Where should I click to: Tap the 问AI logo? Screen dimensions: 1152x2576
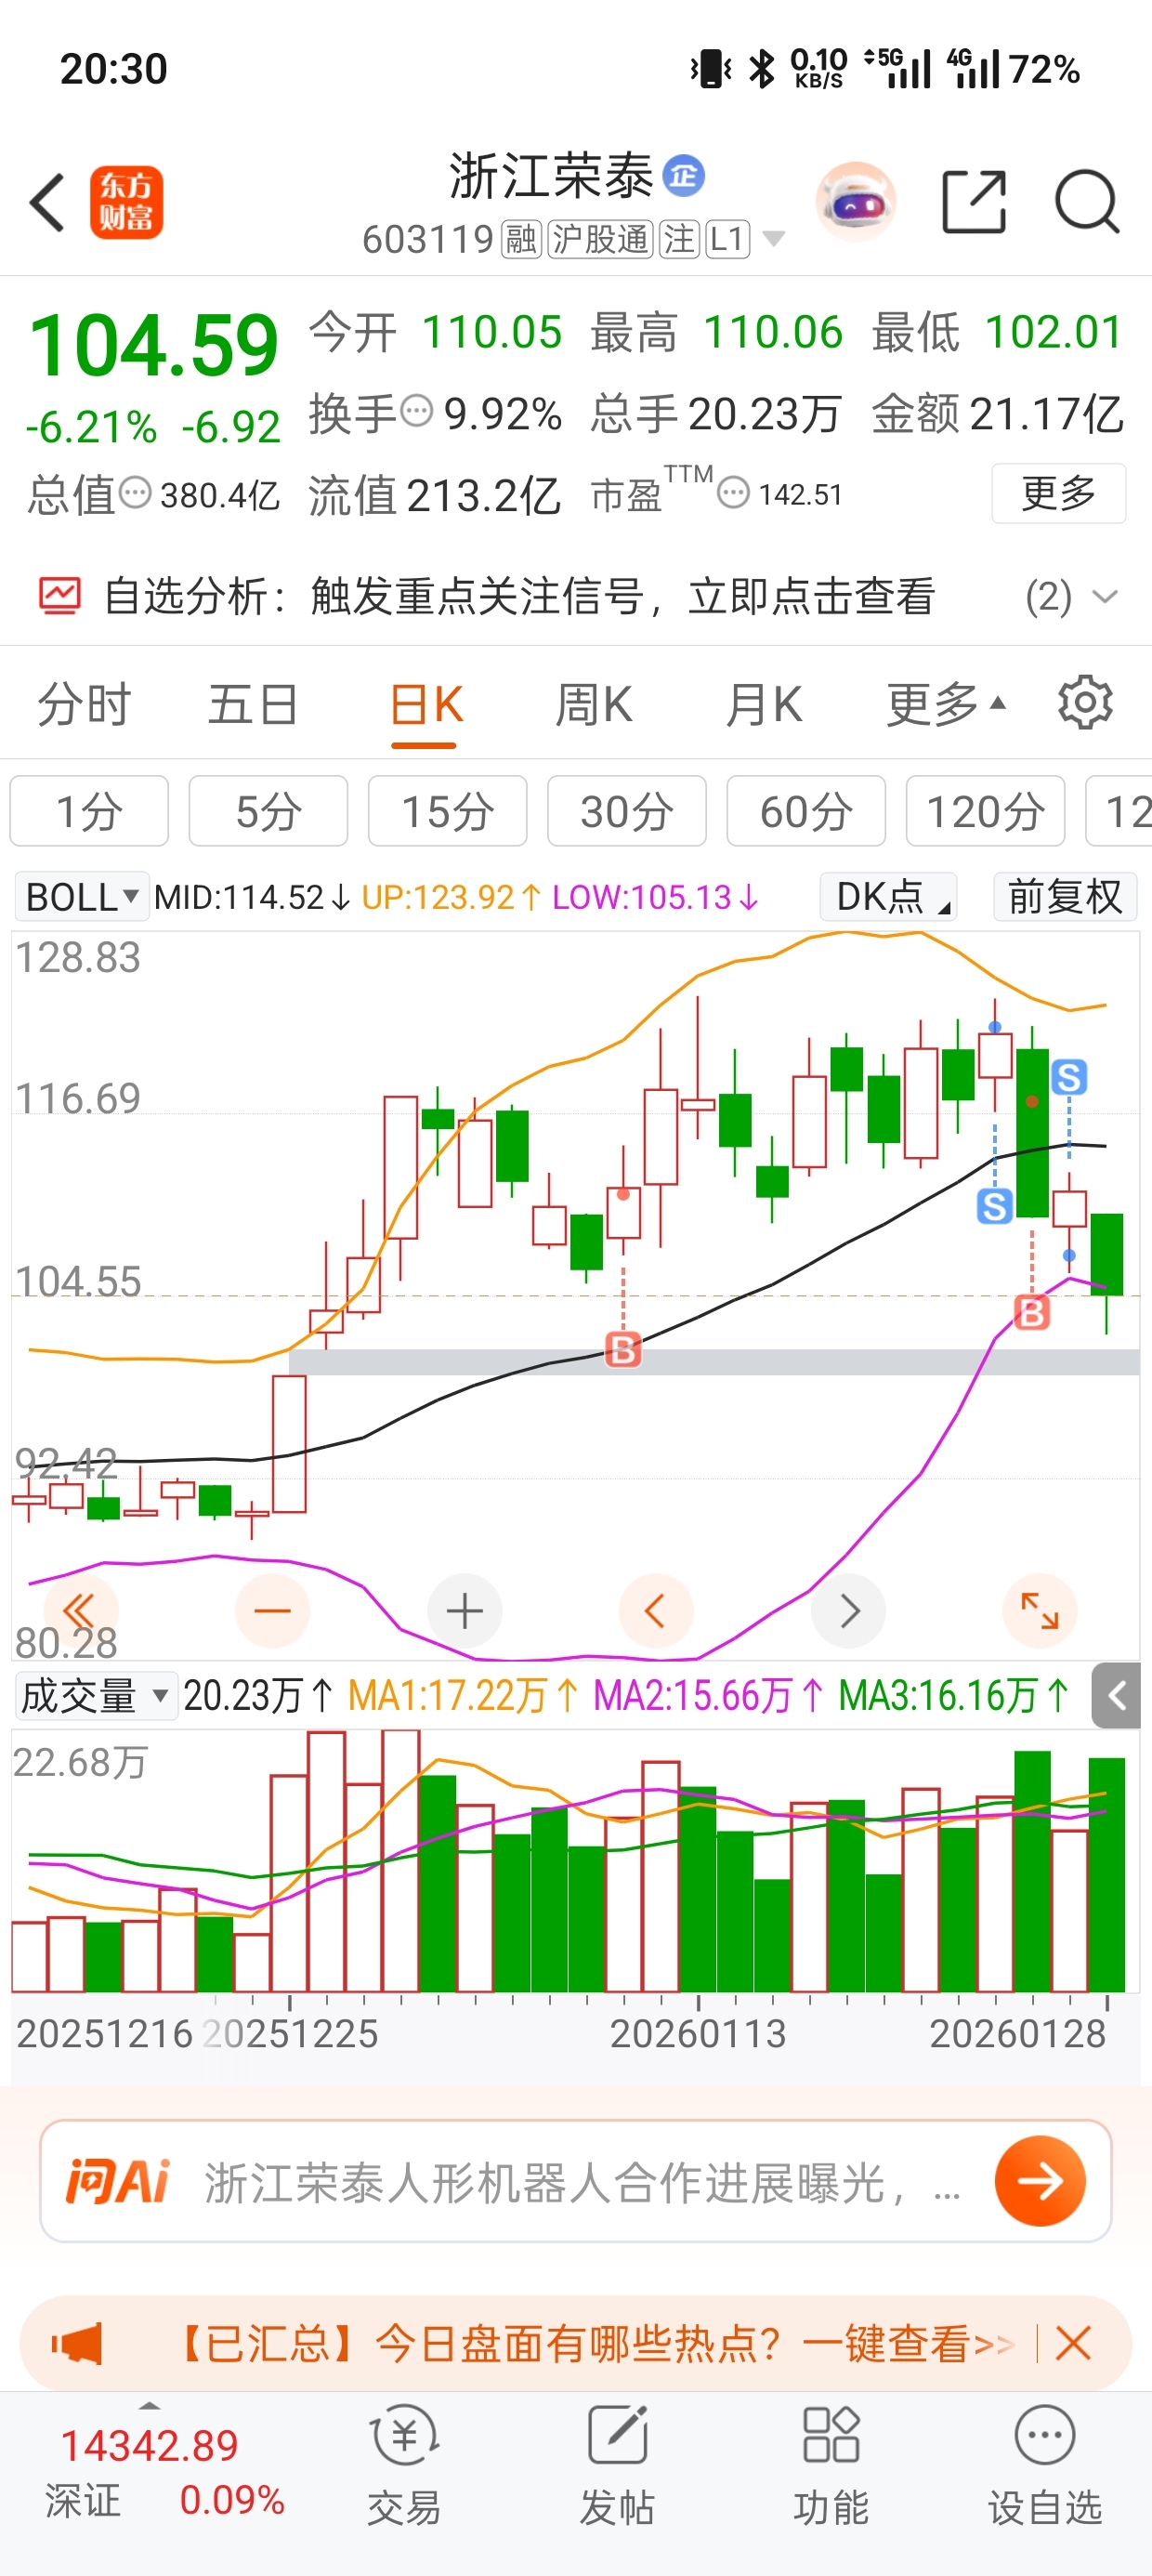(118, 2181)
